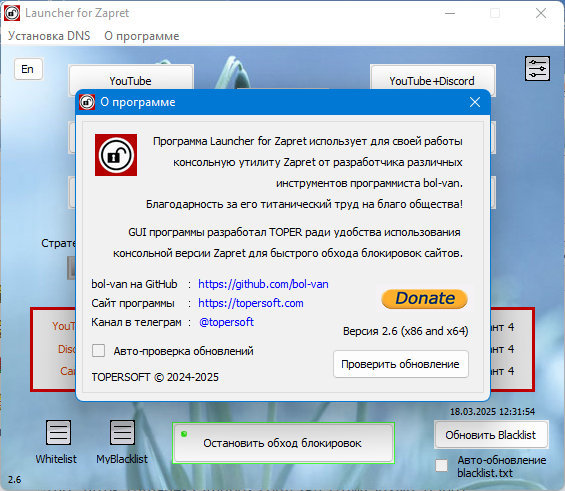Viewport: 565px width, 491px height.
Task: Open the MyBlacklist file icon
Action: [122, 433]
